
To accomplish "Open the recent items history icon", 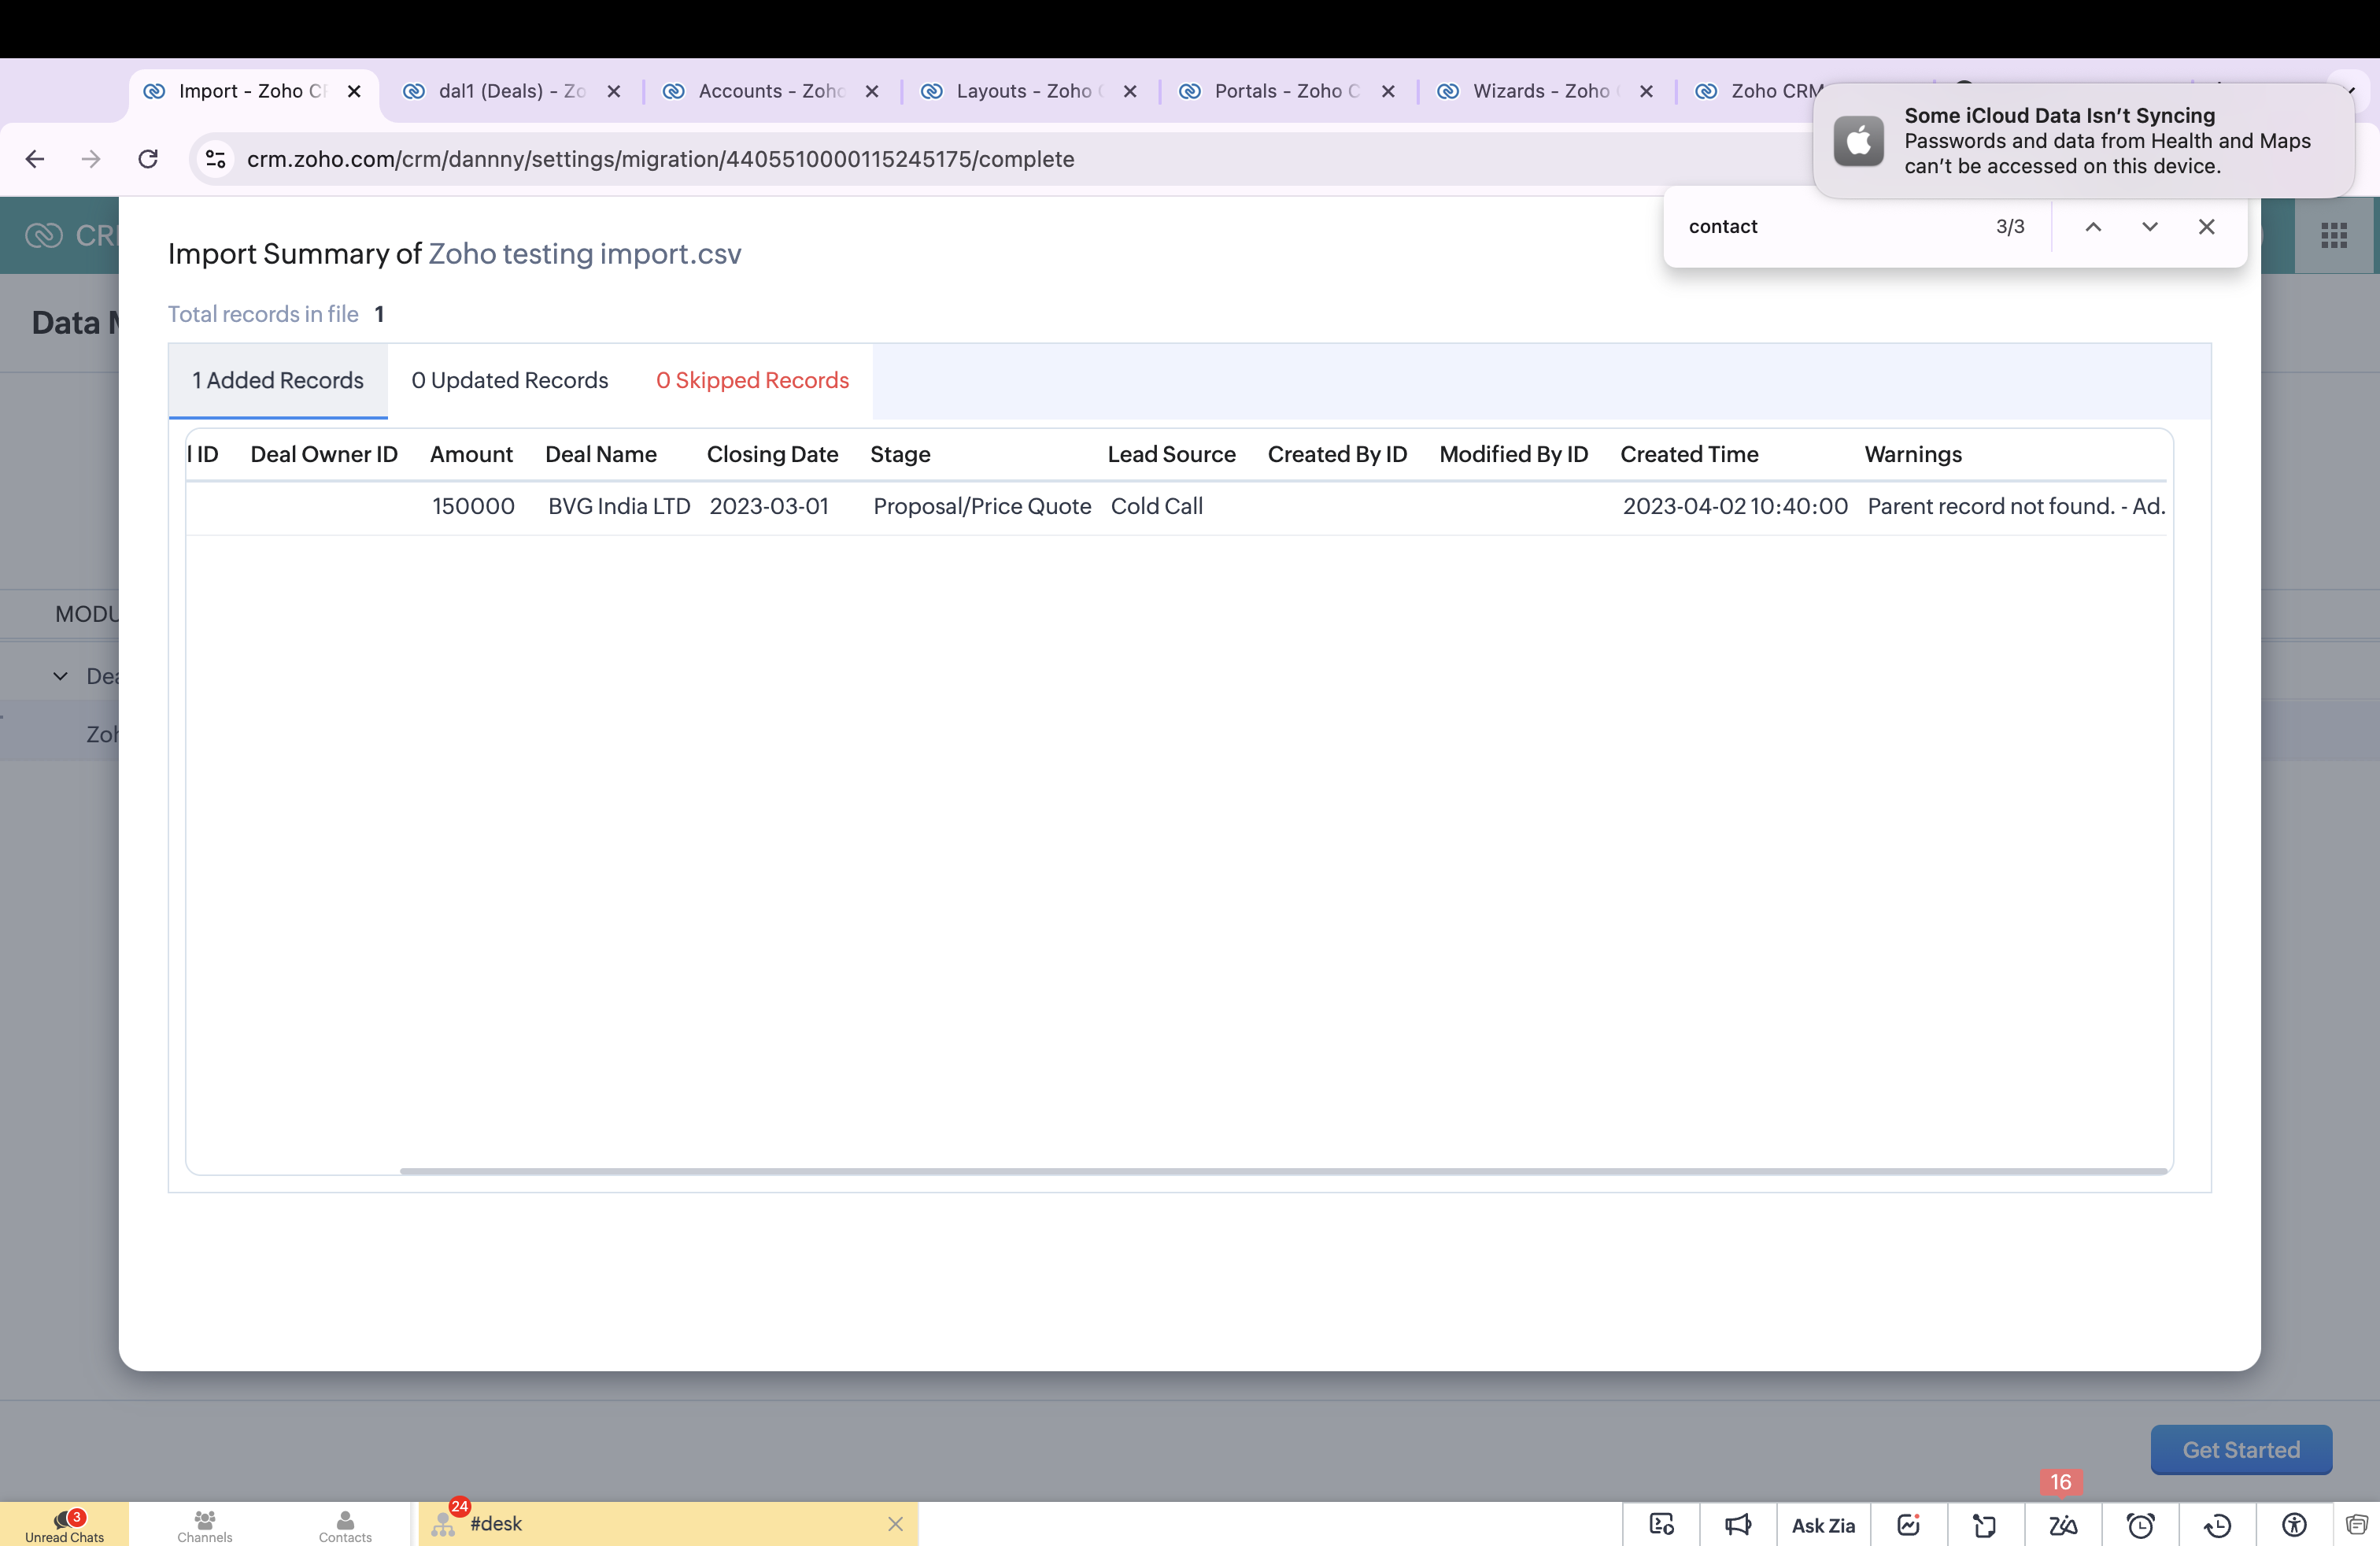I will click(x=2217, y=1524).
